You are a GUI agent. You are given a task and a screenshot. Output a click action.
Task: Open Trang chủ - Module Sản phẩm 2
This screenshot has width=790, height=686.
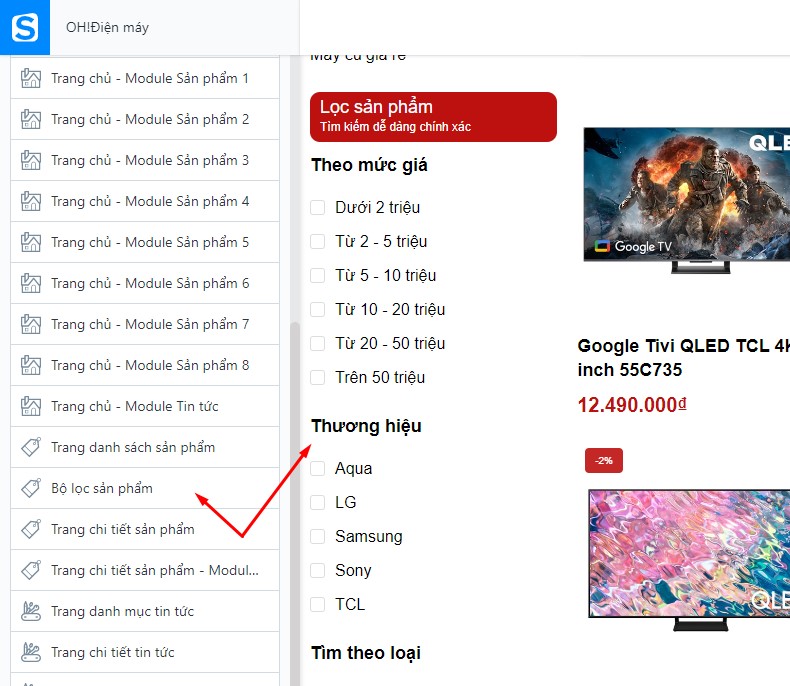point(145,119)
